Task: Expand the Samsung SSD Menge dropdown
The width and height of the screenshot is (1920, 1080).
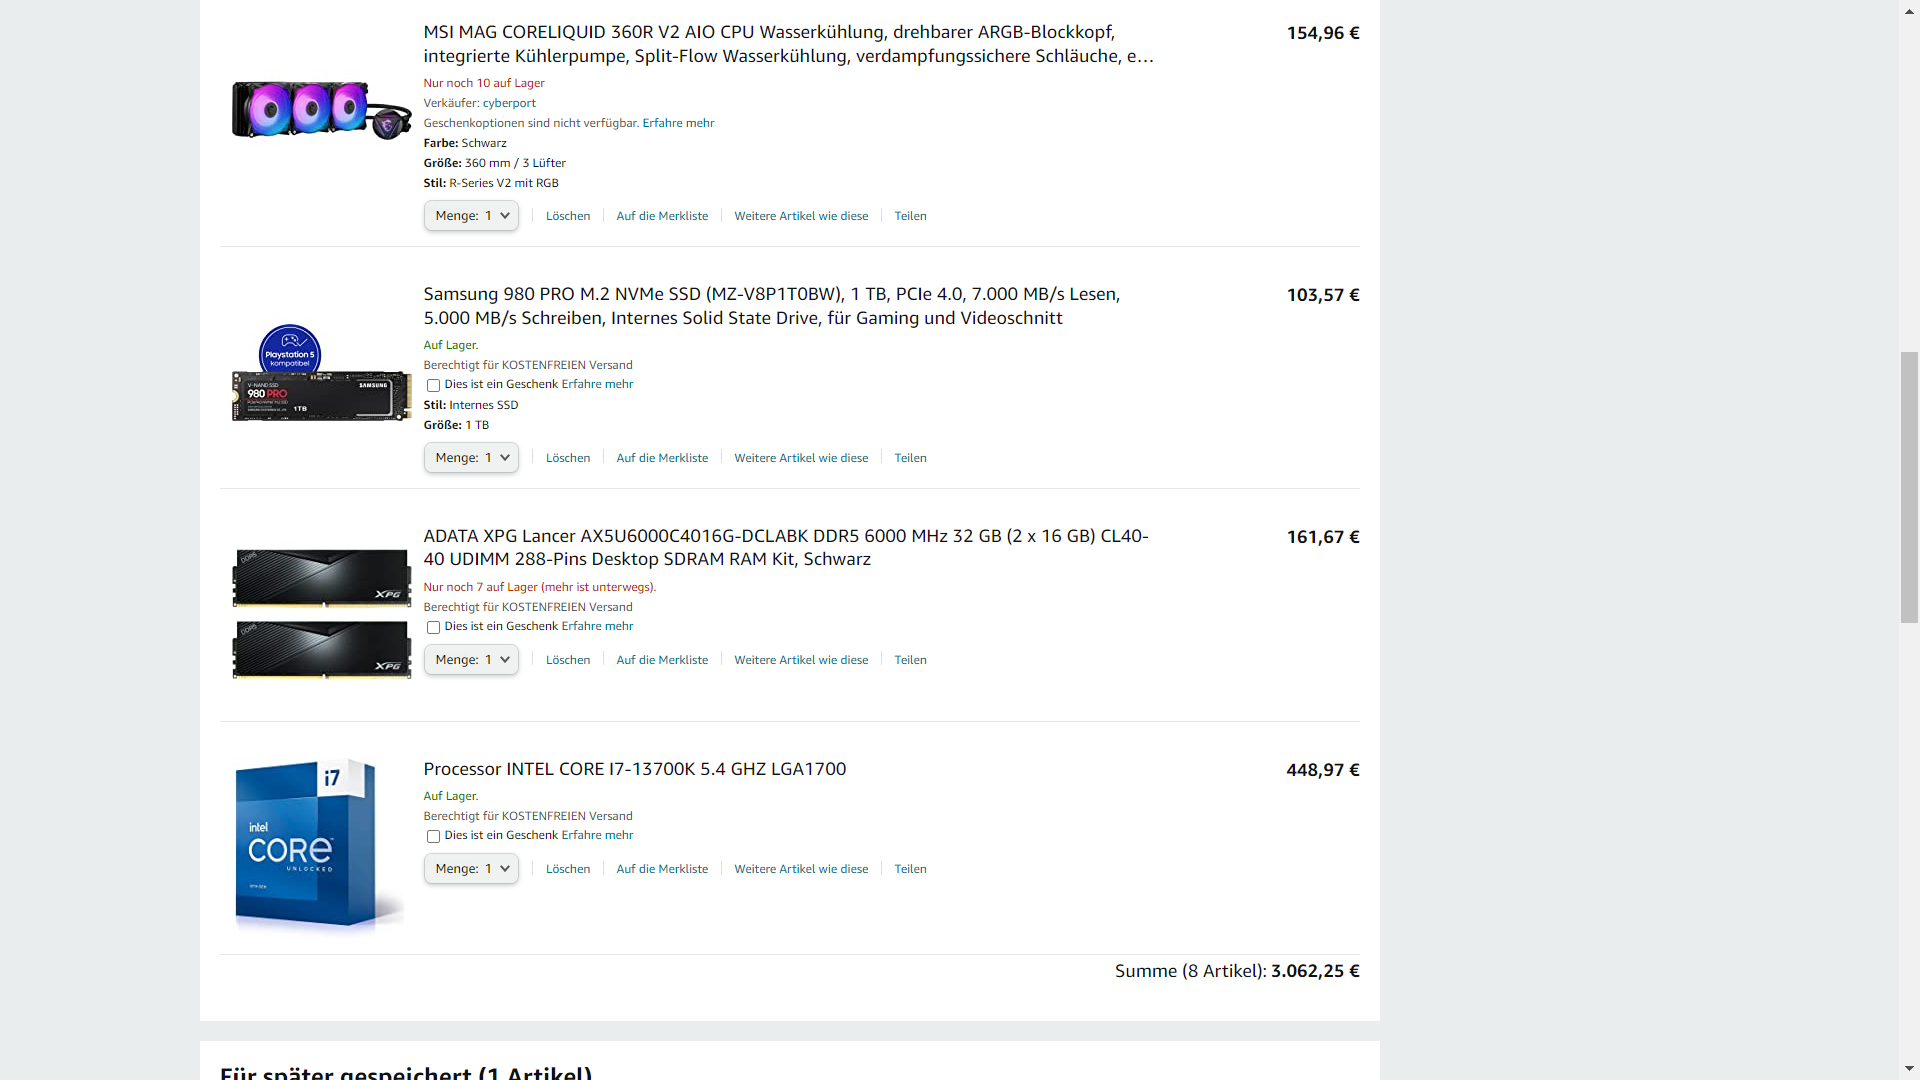Action: [x=471, y=458]
